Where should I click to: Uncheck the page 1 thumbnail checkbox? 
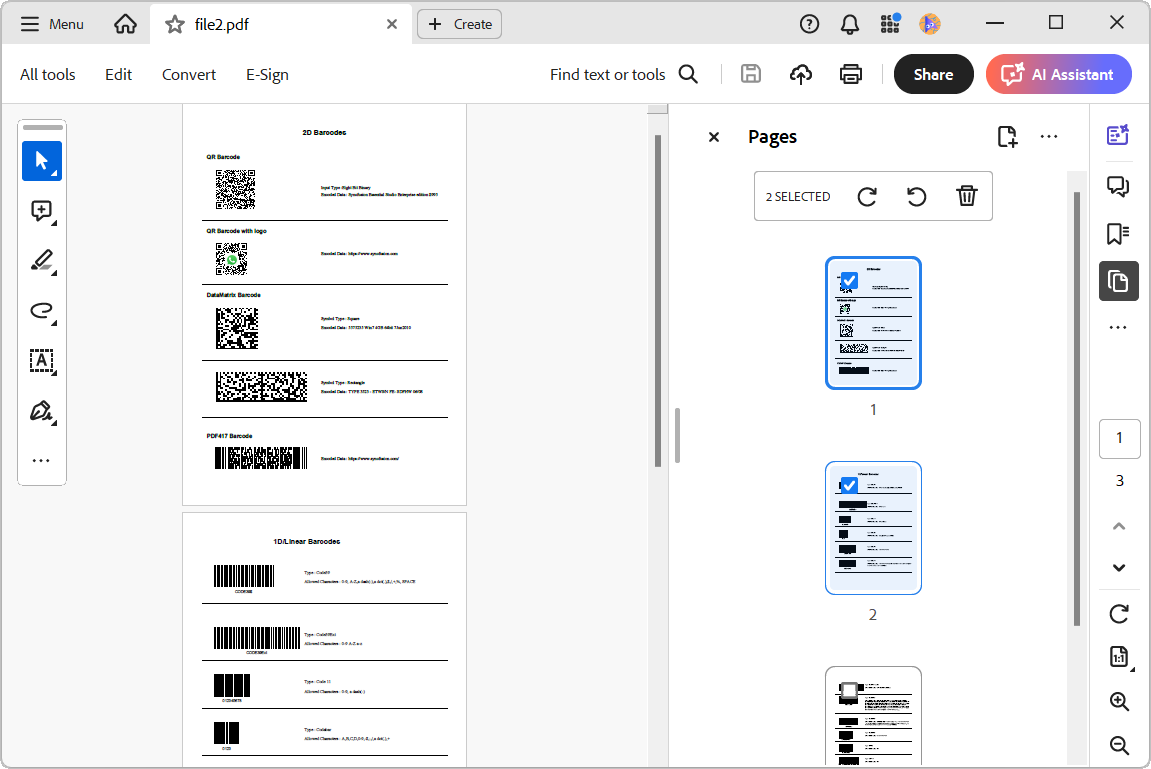point(849,280)
